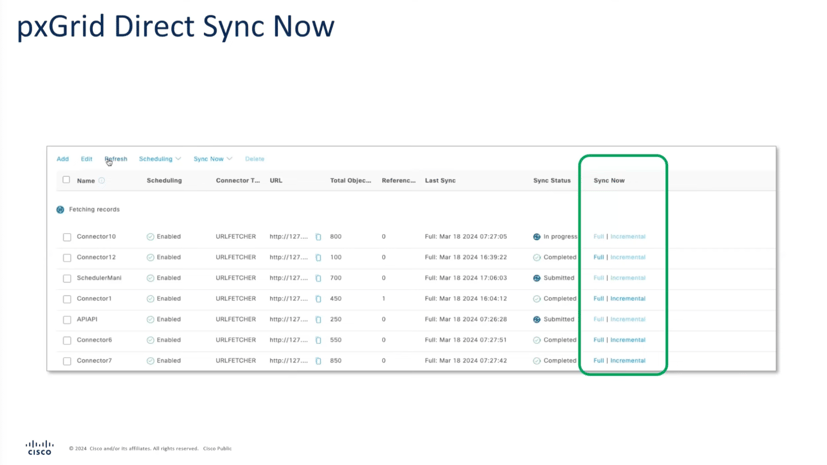
Task: Check the Connector7 row checkbox
Action: (x=67, y=361)
